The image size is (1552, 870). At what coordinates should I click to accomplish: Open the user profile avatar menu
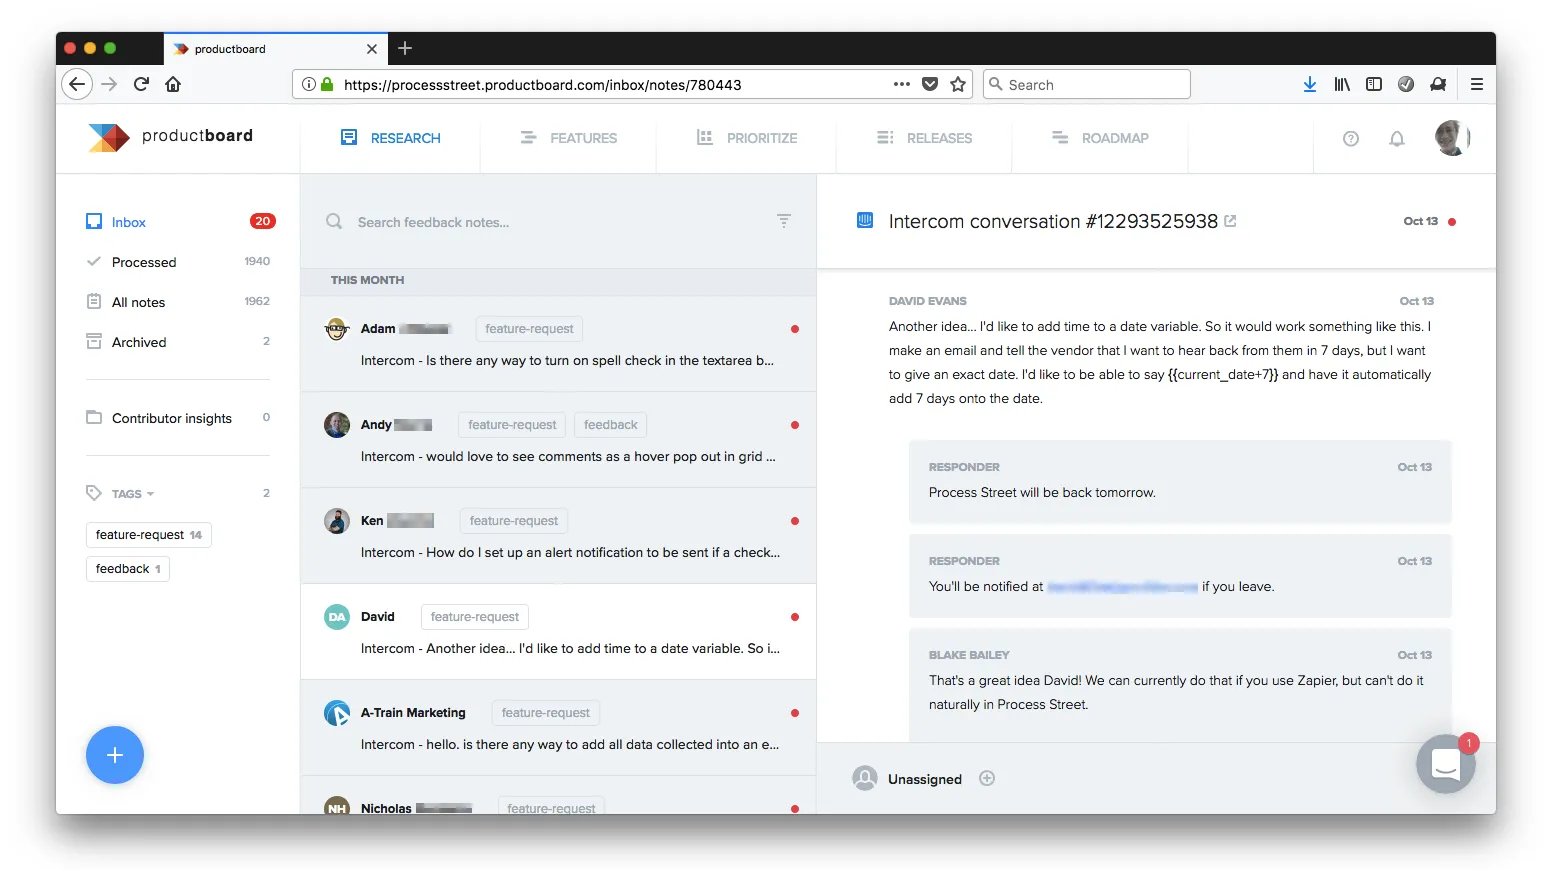click(1451, 138)
